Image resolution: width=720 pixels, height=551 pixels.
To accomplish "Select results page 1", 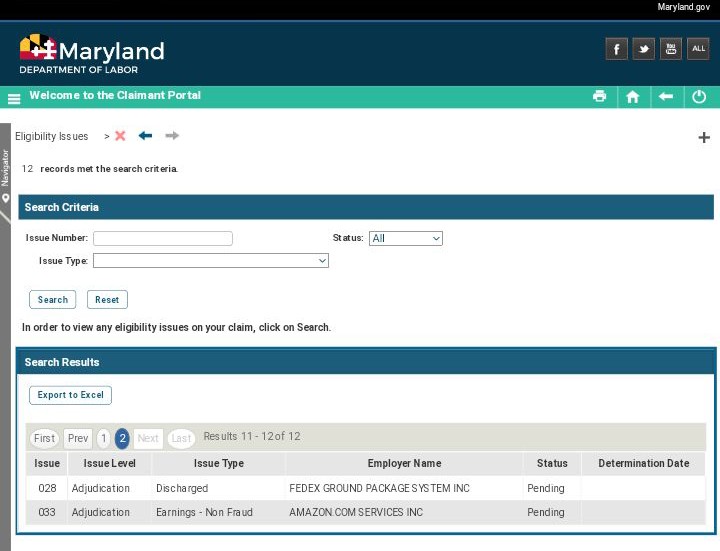I will [104, 439].
